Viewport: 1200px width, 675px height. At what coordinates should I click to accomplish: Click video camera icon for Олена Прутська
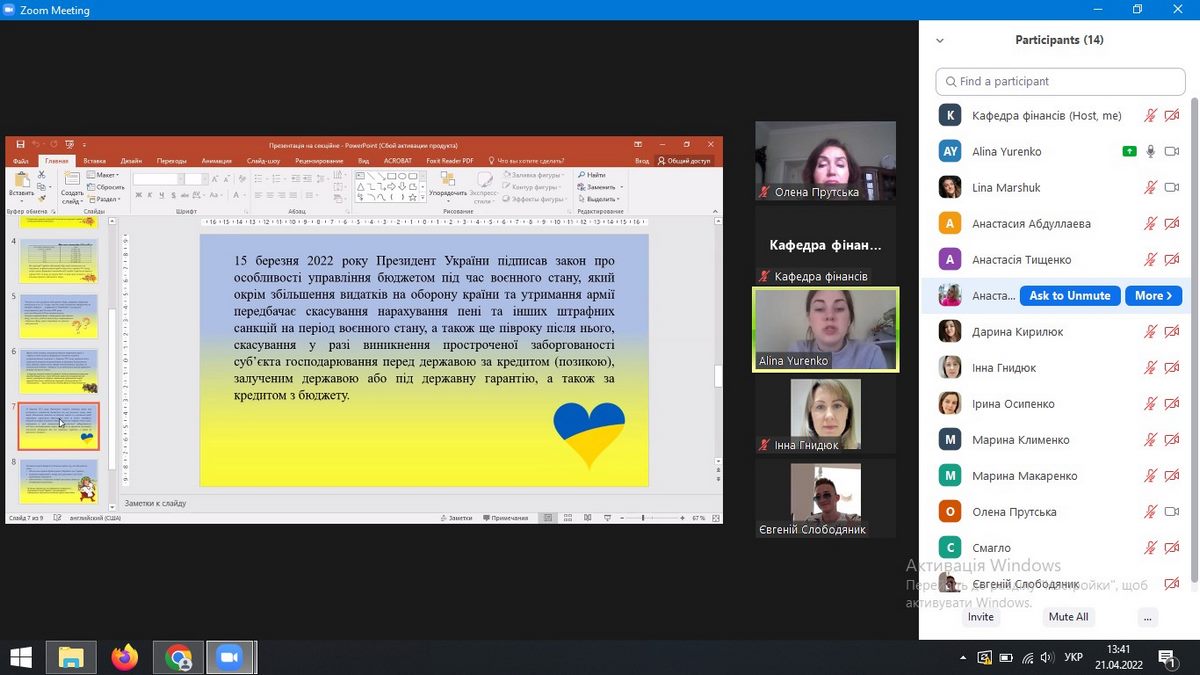pos(1172,512)
